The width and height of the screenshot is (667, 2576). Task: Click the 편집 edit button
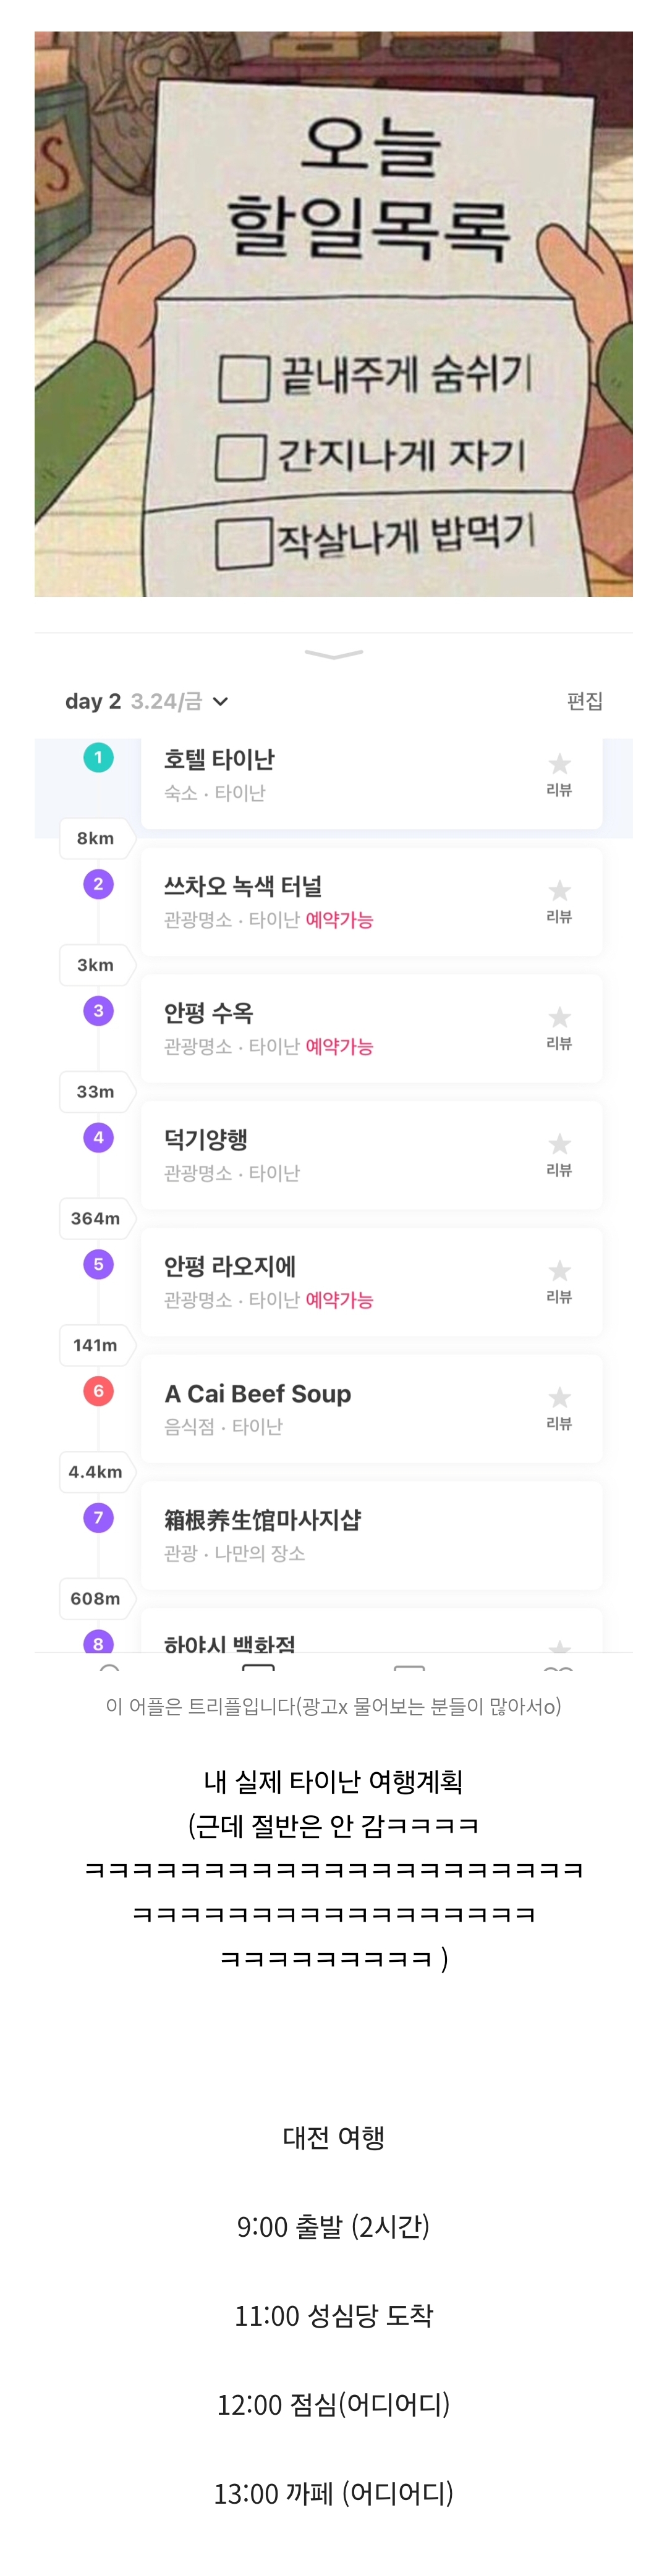[x=584, y=701]
